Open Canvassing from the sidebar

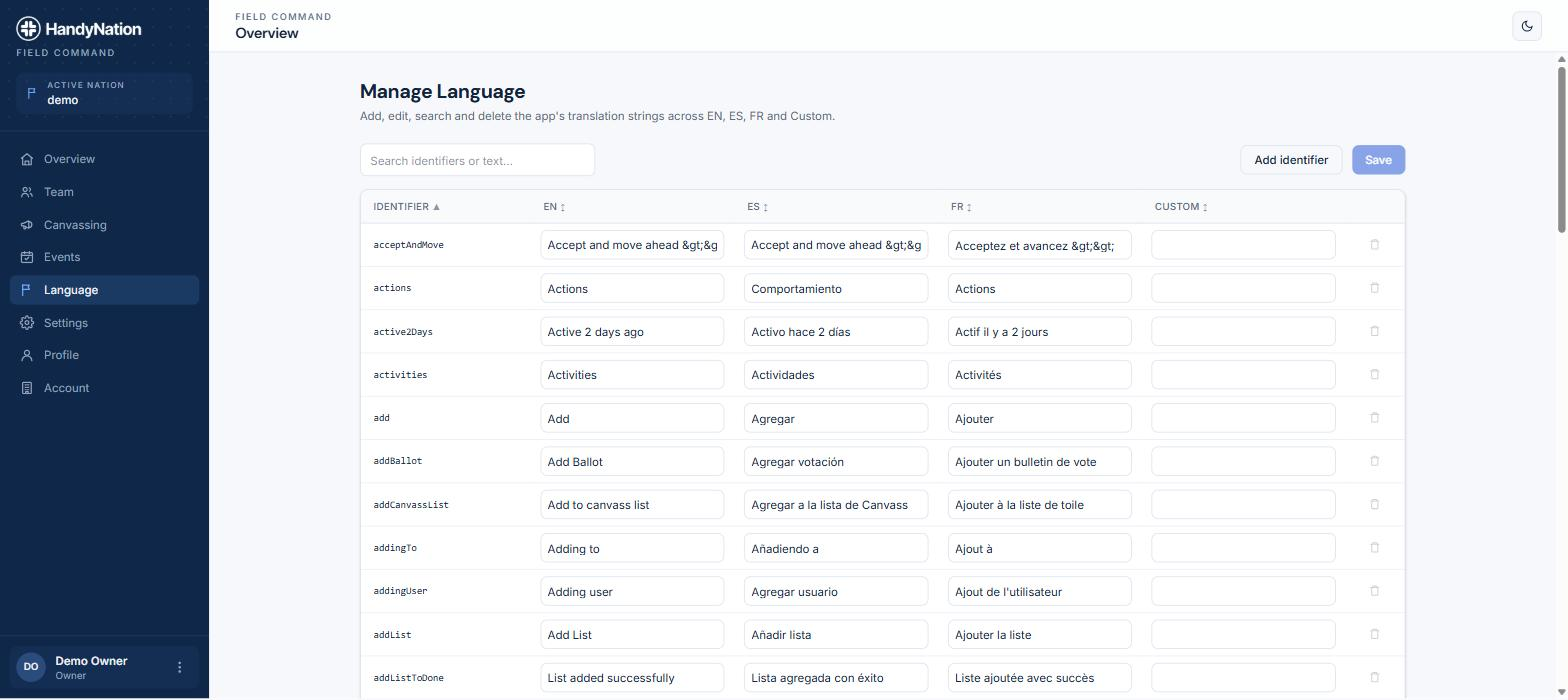105,225
